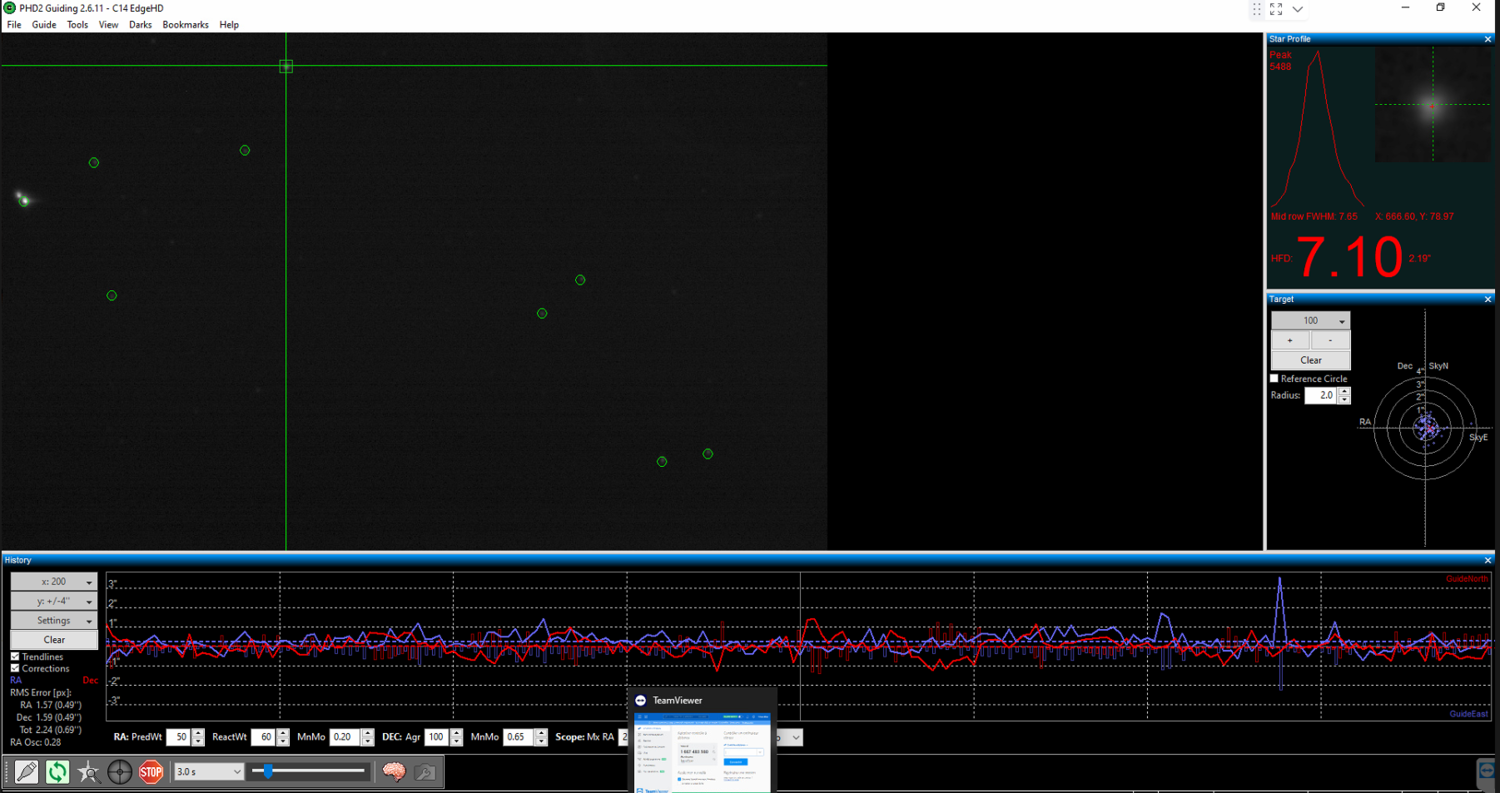The height and width of the screenshot is (793, 1500).
Task: Begin guiding with the crosshair target icon
Action: pyautogui.click(x=120, y=772)
